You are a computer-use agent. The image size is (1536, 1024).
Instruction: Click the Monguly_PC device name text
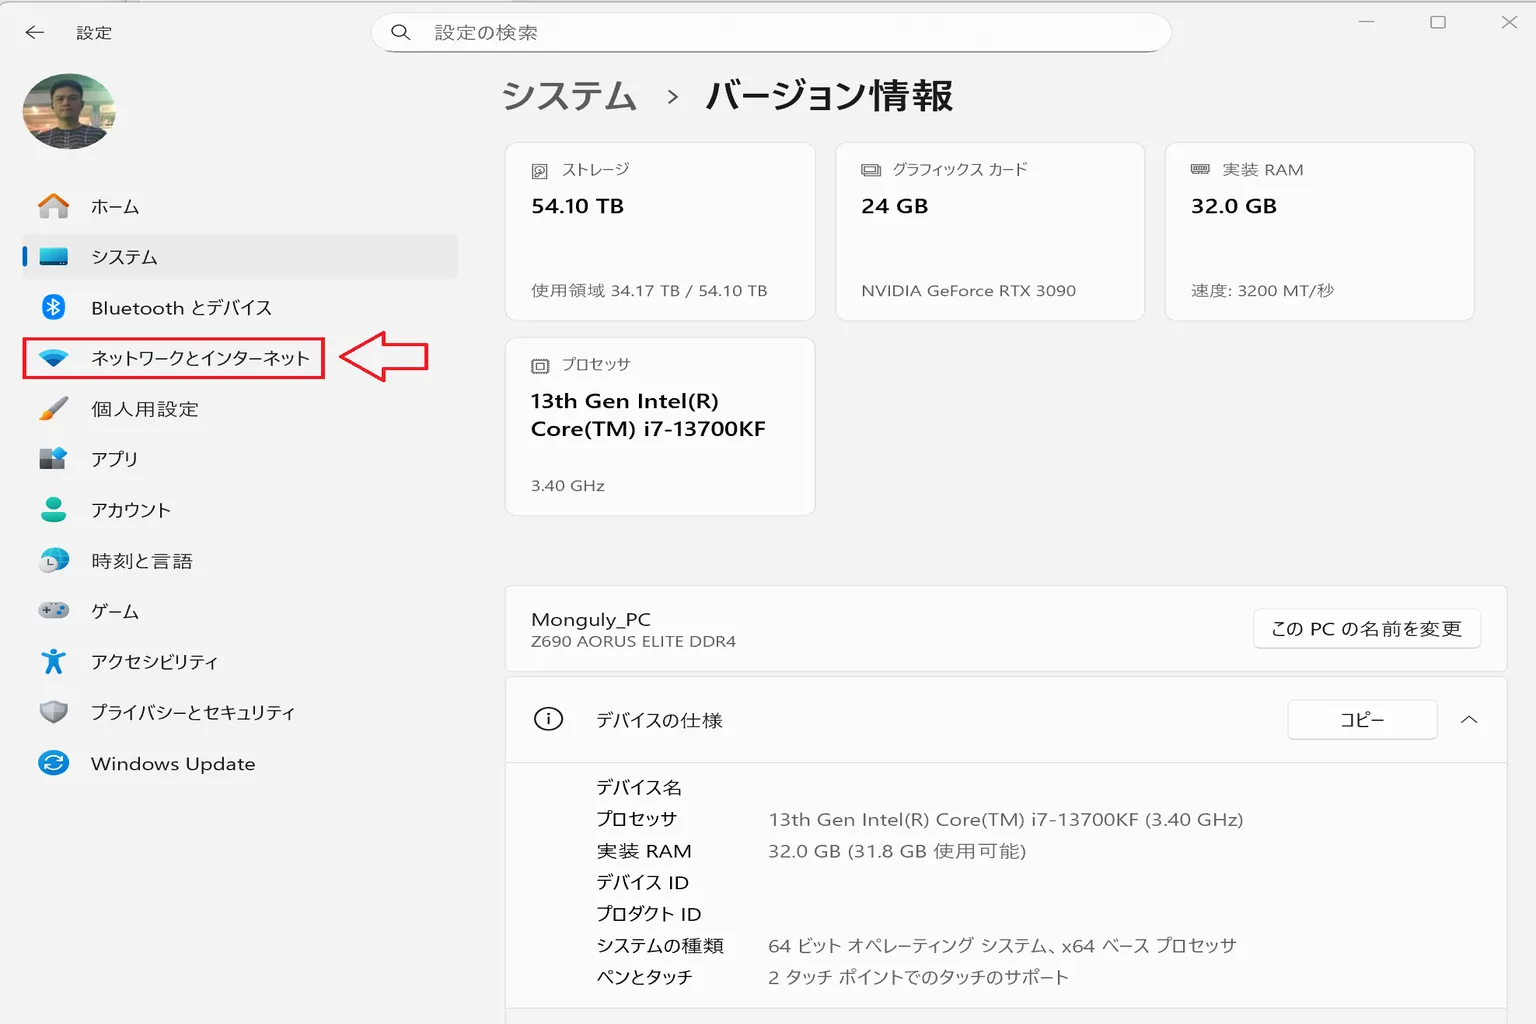click(x=590, y=619)
